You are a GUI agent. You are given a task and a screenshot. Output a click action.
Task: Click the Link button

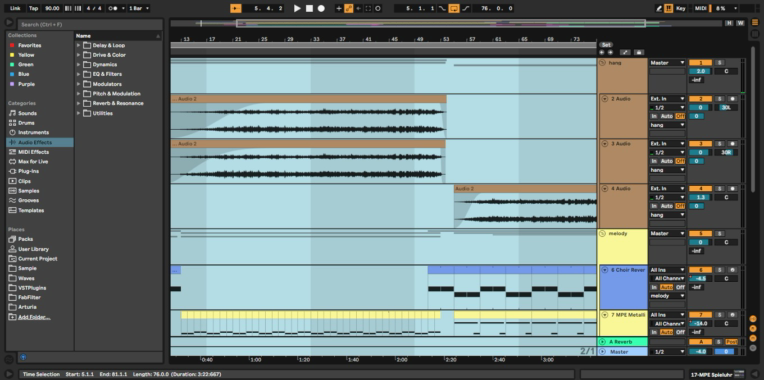pyautogui.click(x=16, y=8)
